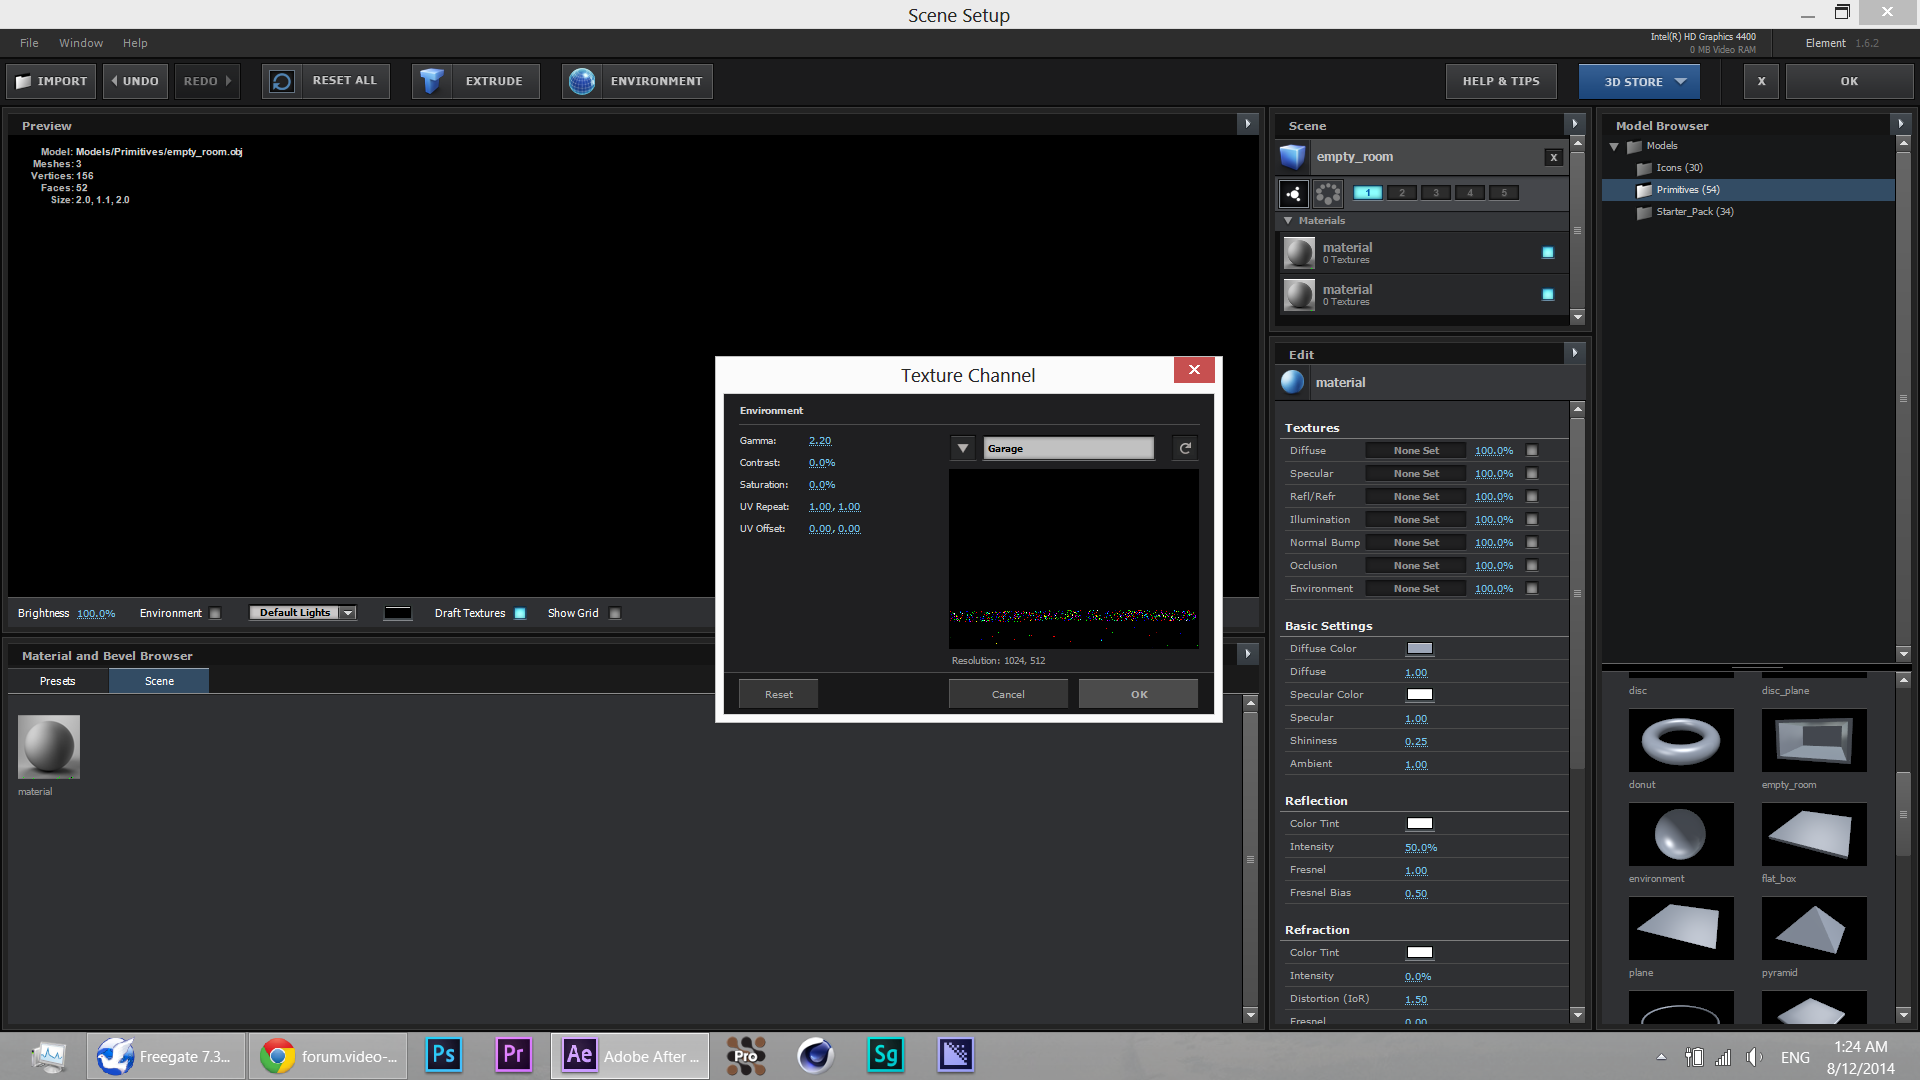The width and height of the screenshot is (1920, 1080).
Task: Select the Scene tab in Material Browser
Action: click(158, 680)
